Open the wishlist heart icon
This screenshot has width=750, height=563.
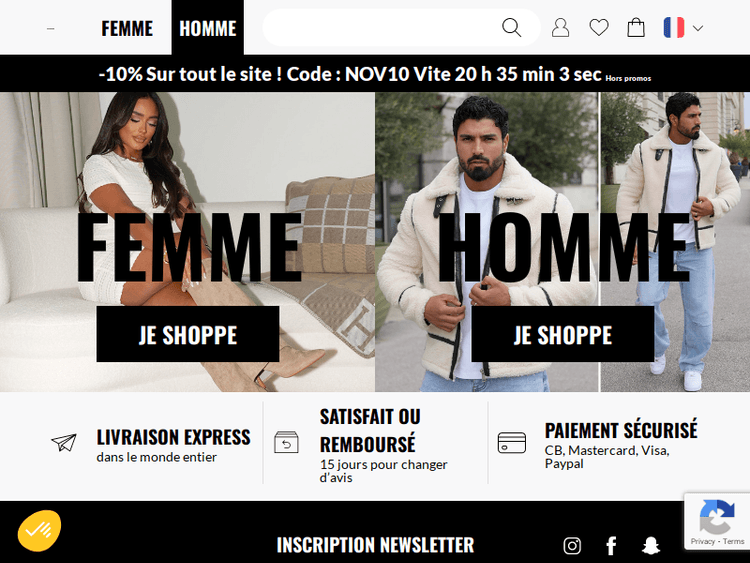pos(598,28)
